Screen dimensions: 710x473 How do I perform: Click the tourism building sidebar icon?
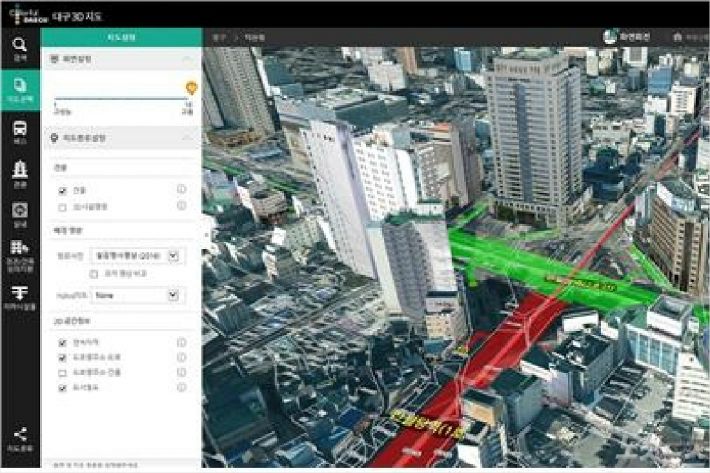coord(20,174)
